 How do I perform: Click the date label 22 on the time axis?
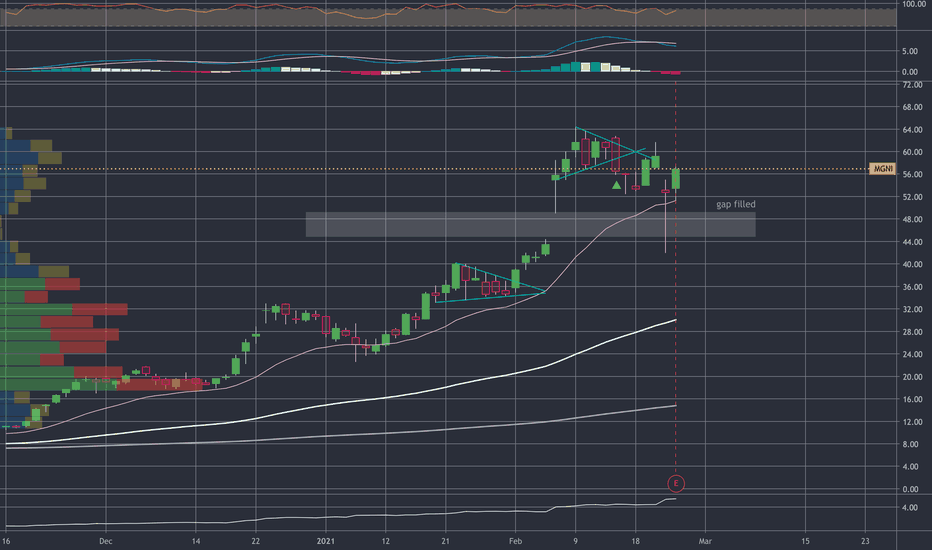[256, 541]
